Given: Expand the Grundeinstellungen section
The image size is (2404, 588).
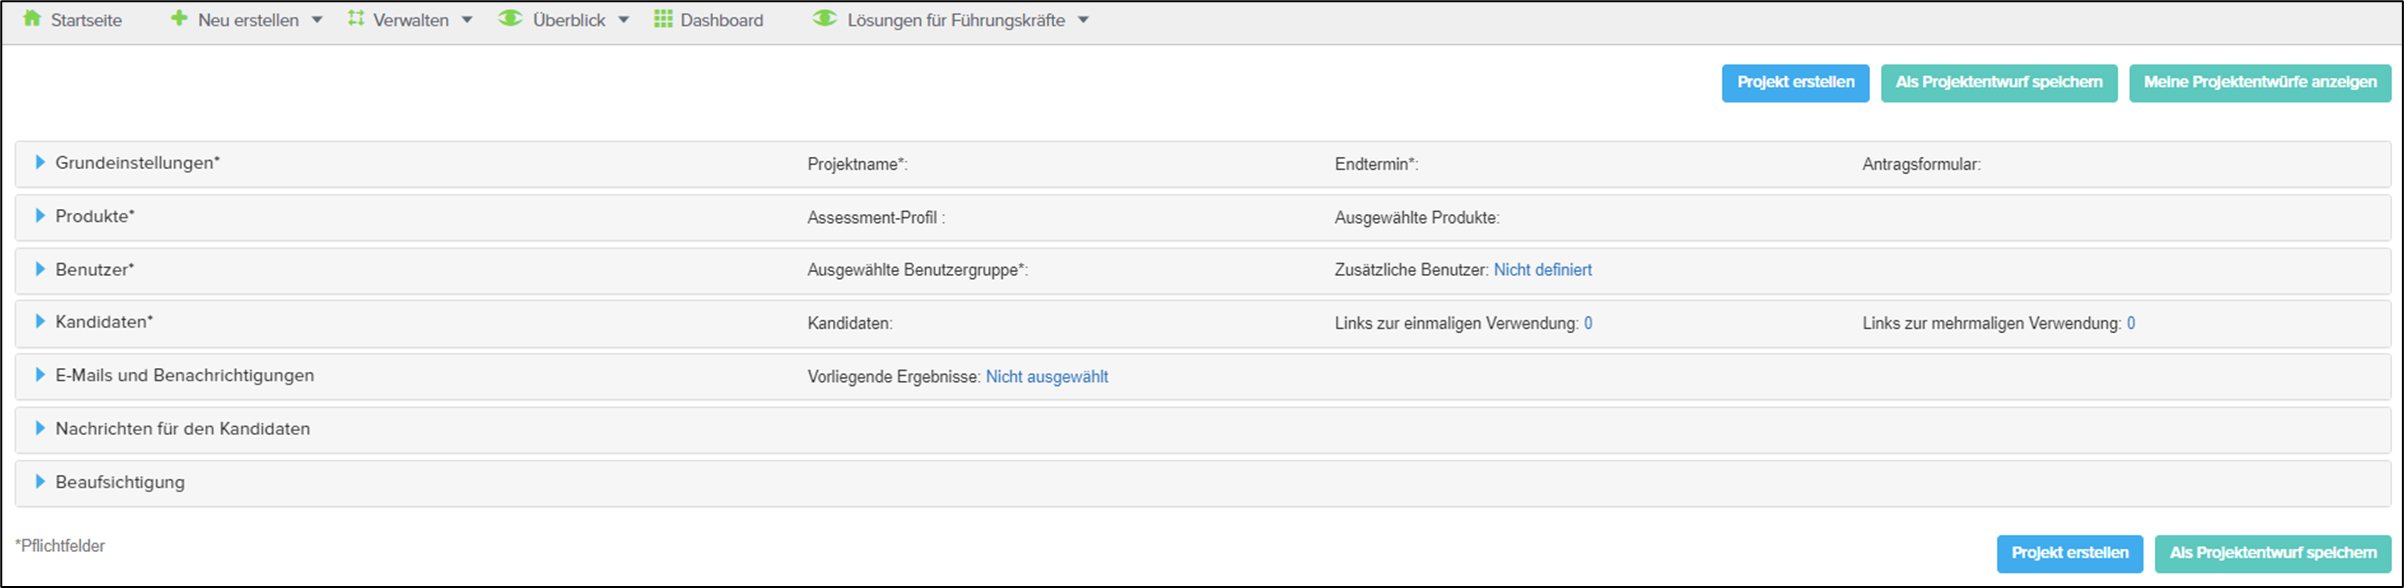Looking at the screenshot, I should click(40, 162).
